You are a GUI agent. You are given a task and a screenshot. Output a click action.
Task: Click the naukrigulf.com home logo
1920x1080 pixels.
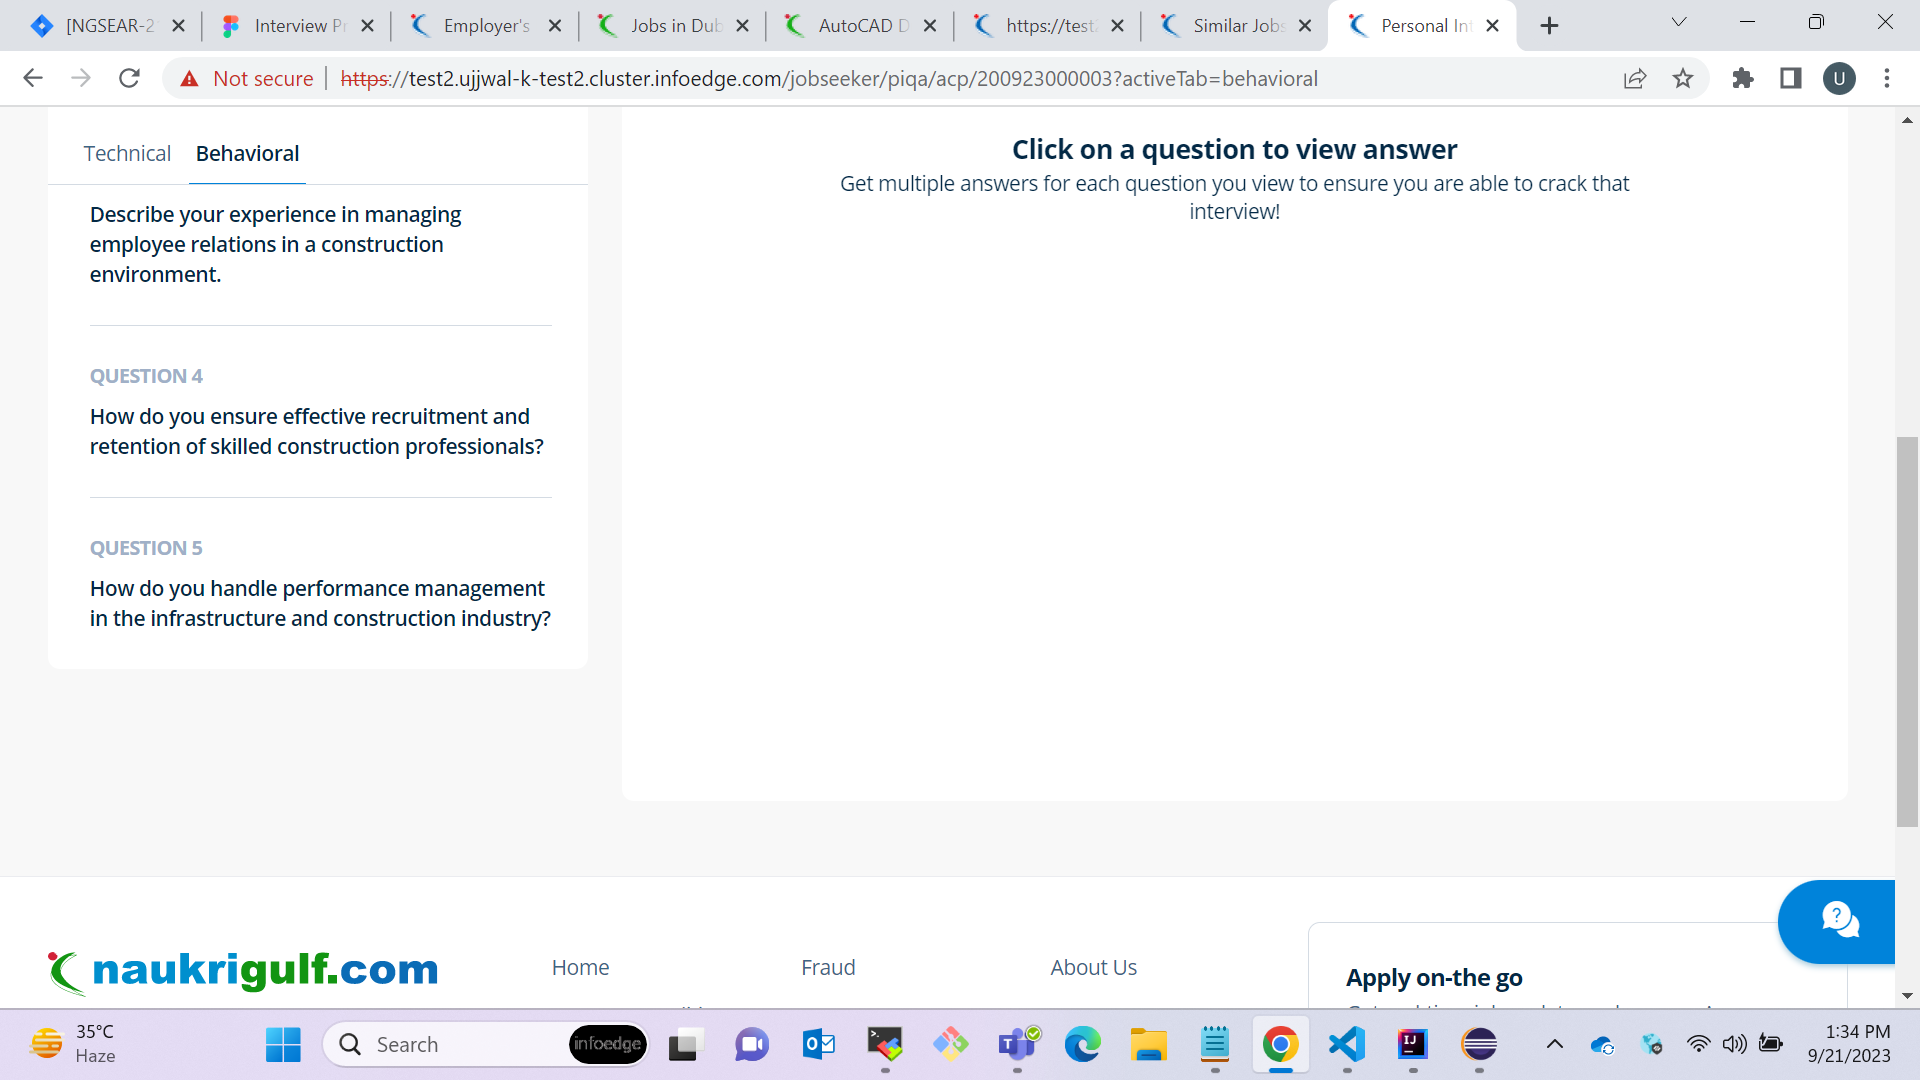click(x=244, y=969)
